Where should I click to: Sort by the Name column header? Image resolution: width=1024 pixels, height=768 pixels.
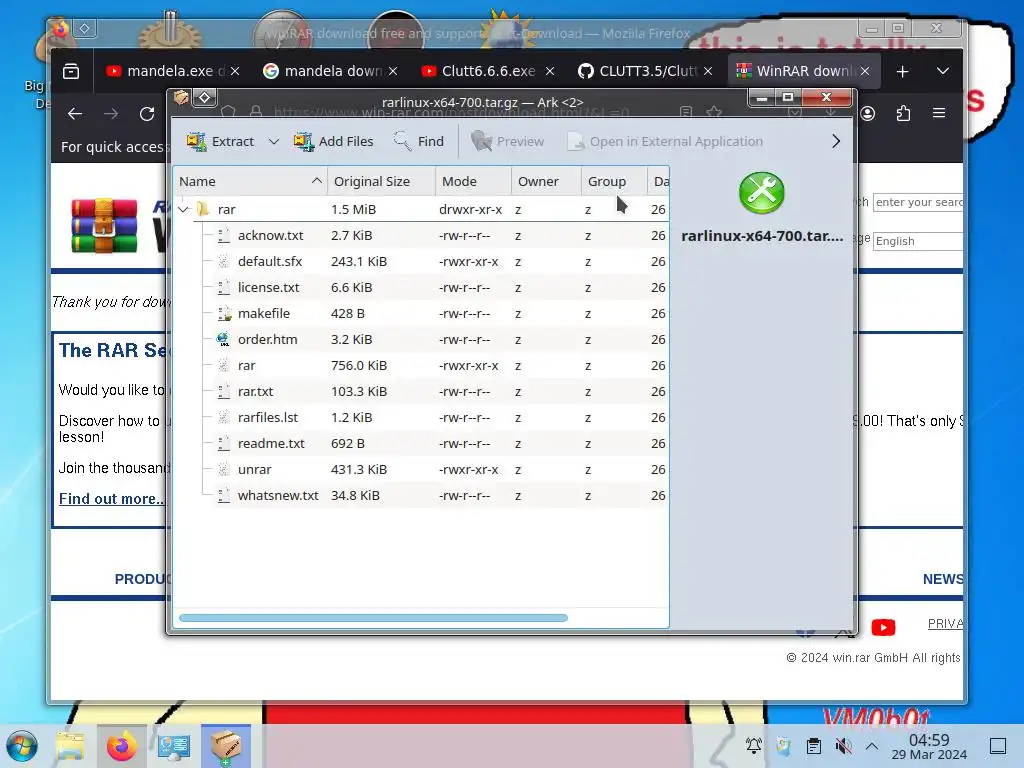[x=250, y=182]
